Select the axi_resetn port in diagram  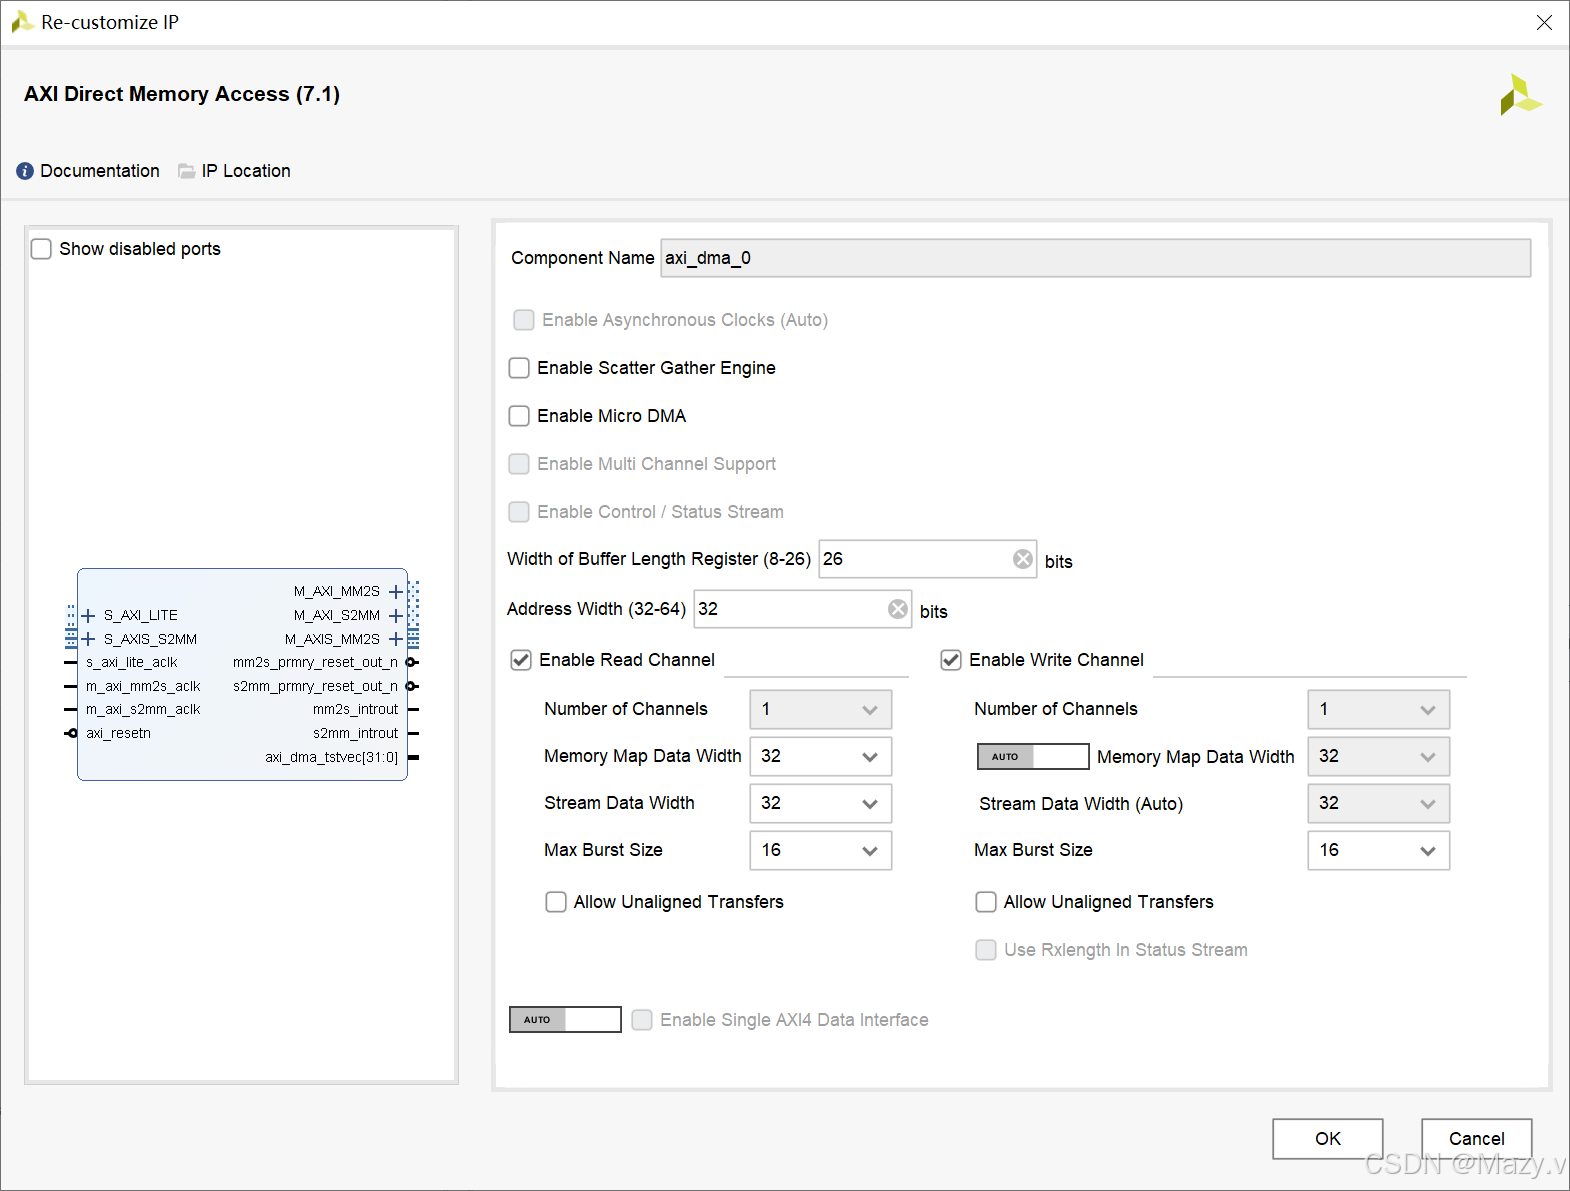(118, 733)
